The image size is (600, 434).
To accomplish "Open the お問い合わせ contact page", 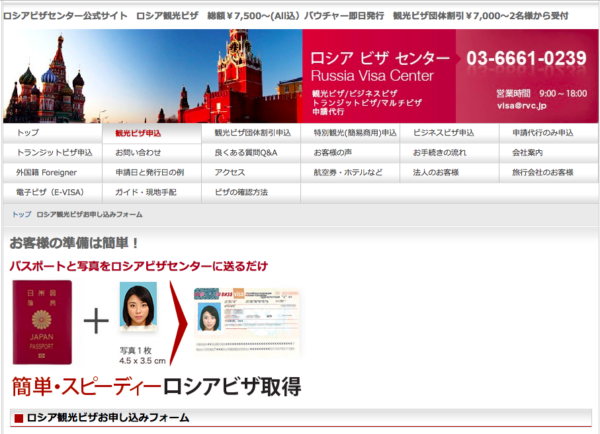I will (137, 153).
